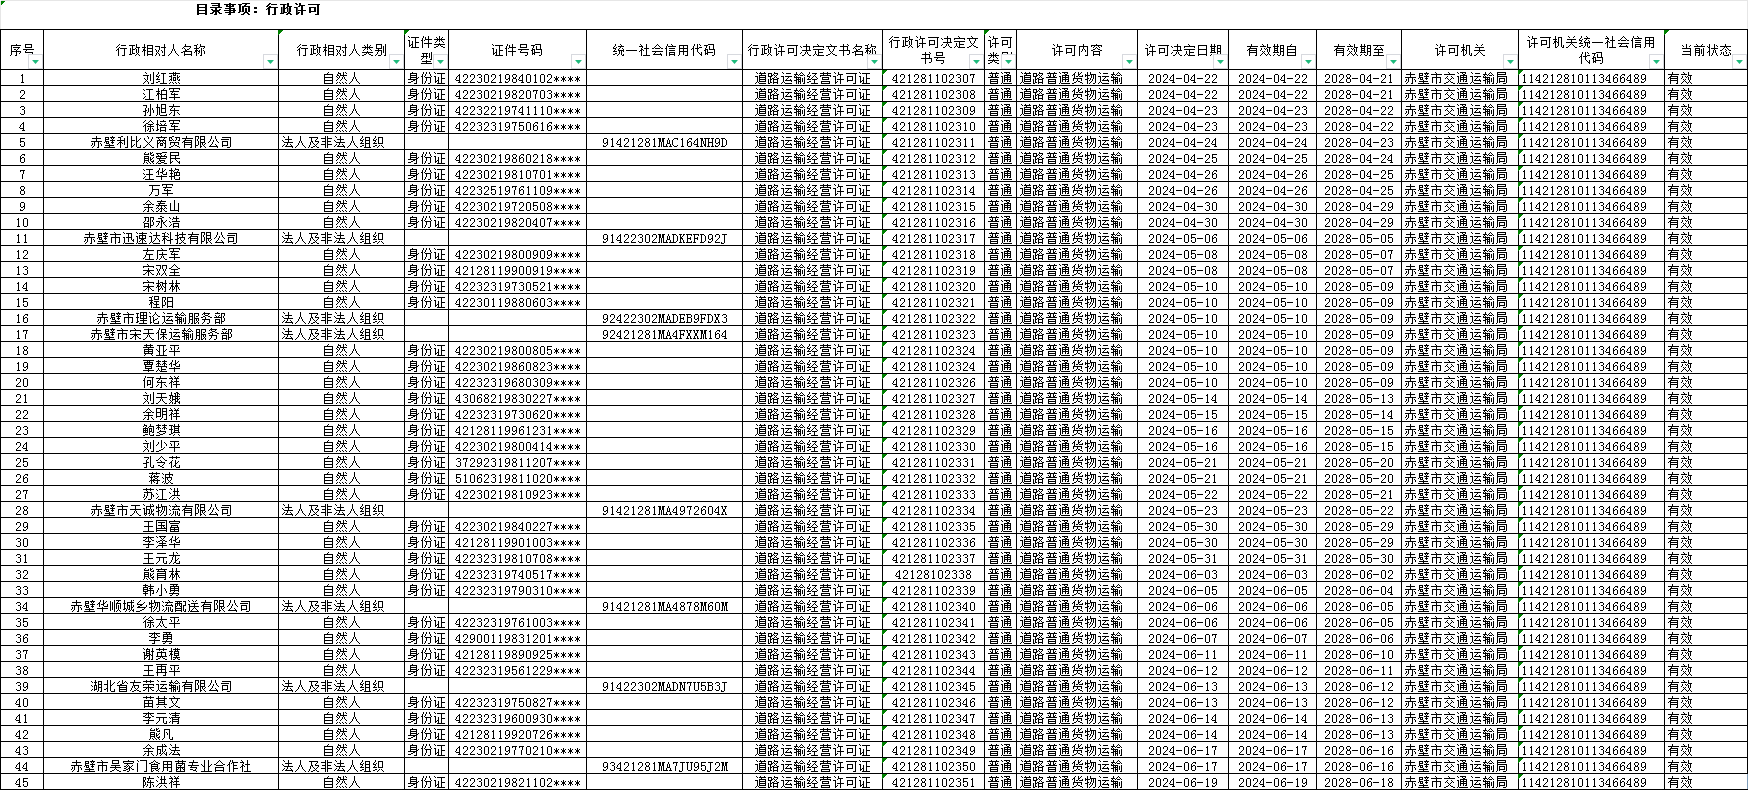The height and width of the screenshot is (790, 1749).
Task: Click 许可机关 cell in 苏江洪 row
Action: tap(1460, 494)
